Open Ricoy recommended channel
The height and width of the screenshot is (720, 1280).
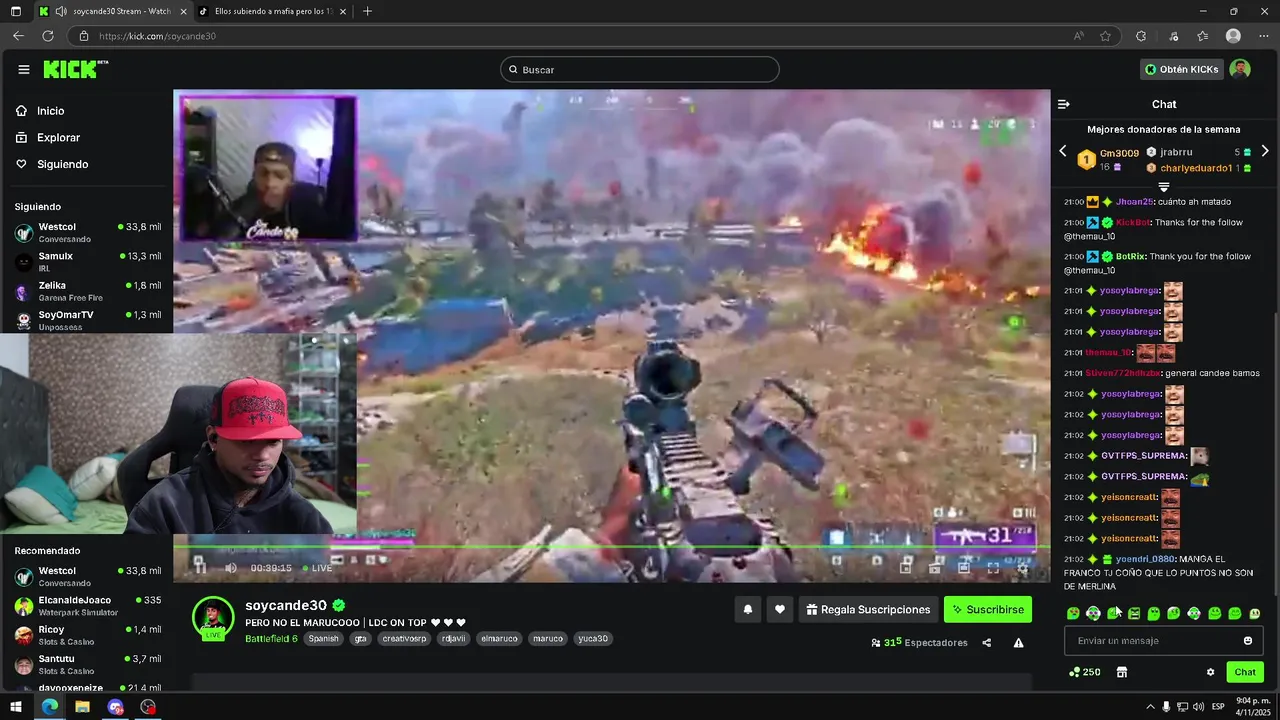[x=88, y=635]
